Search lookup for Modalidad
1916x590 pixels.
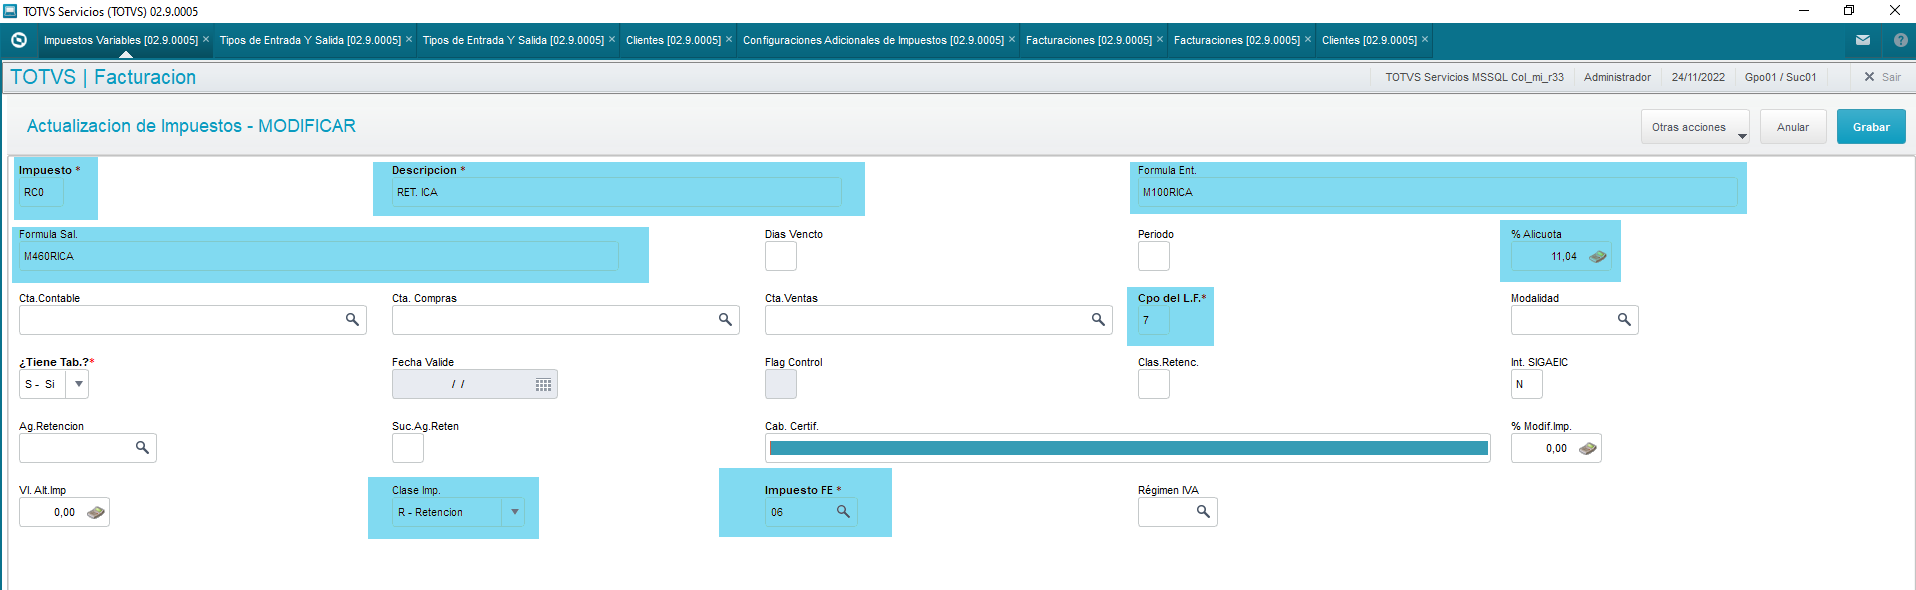[x=1624, y=320]
